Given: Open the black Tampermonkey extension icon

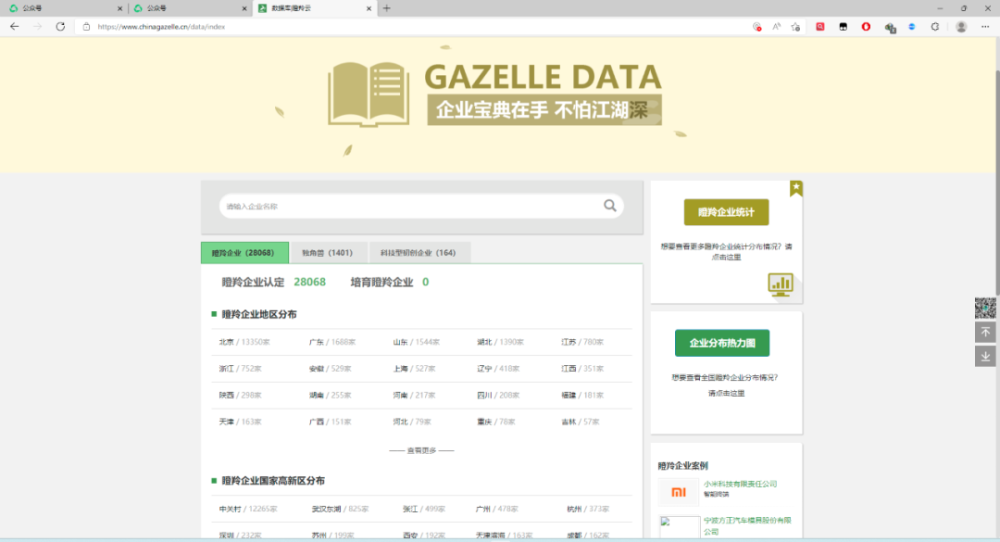Looking at the screenshot, I should coord(843,27).
